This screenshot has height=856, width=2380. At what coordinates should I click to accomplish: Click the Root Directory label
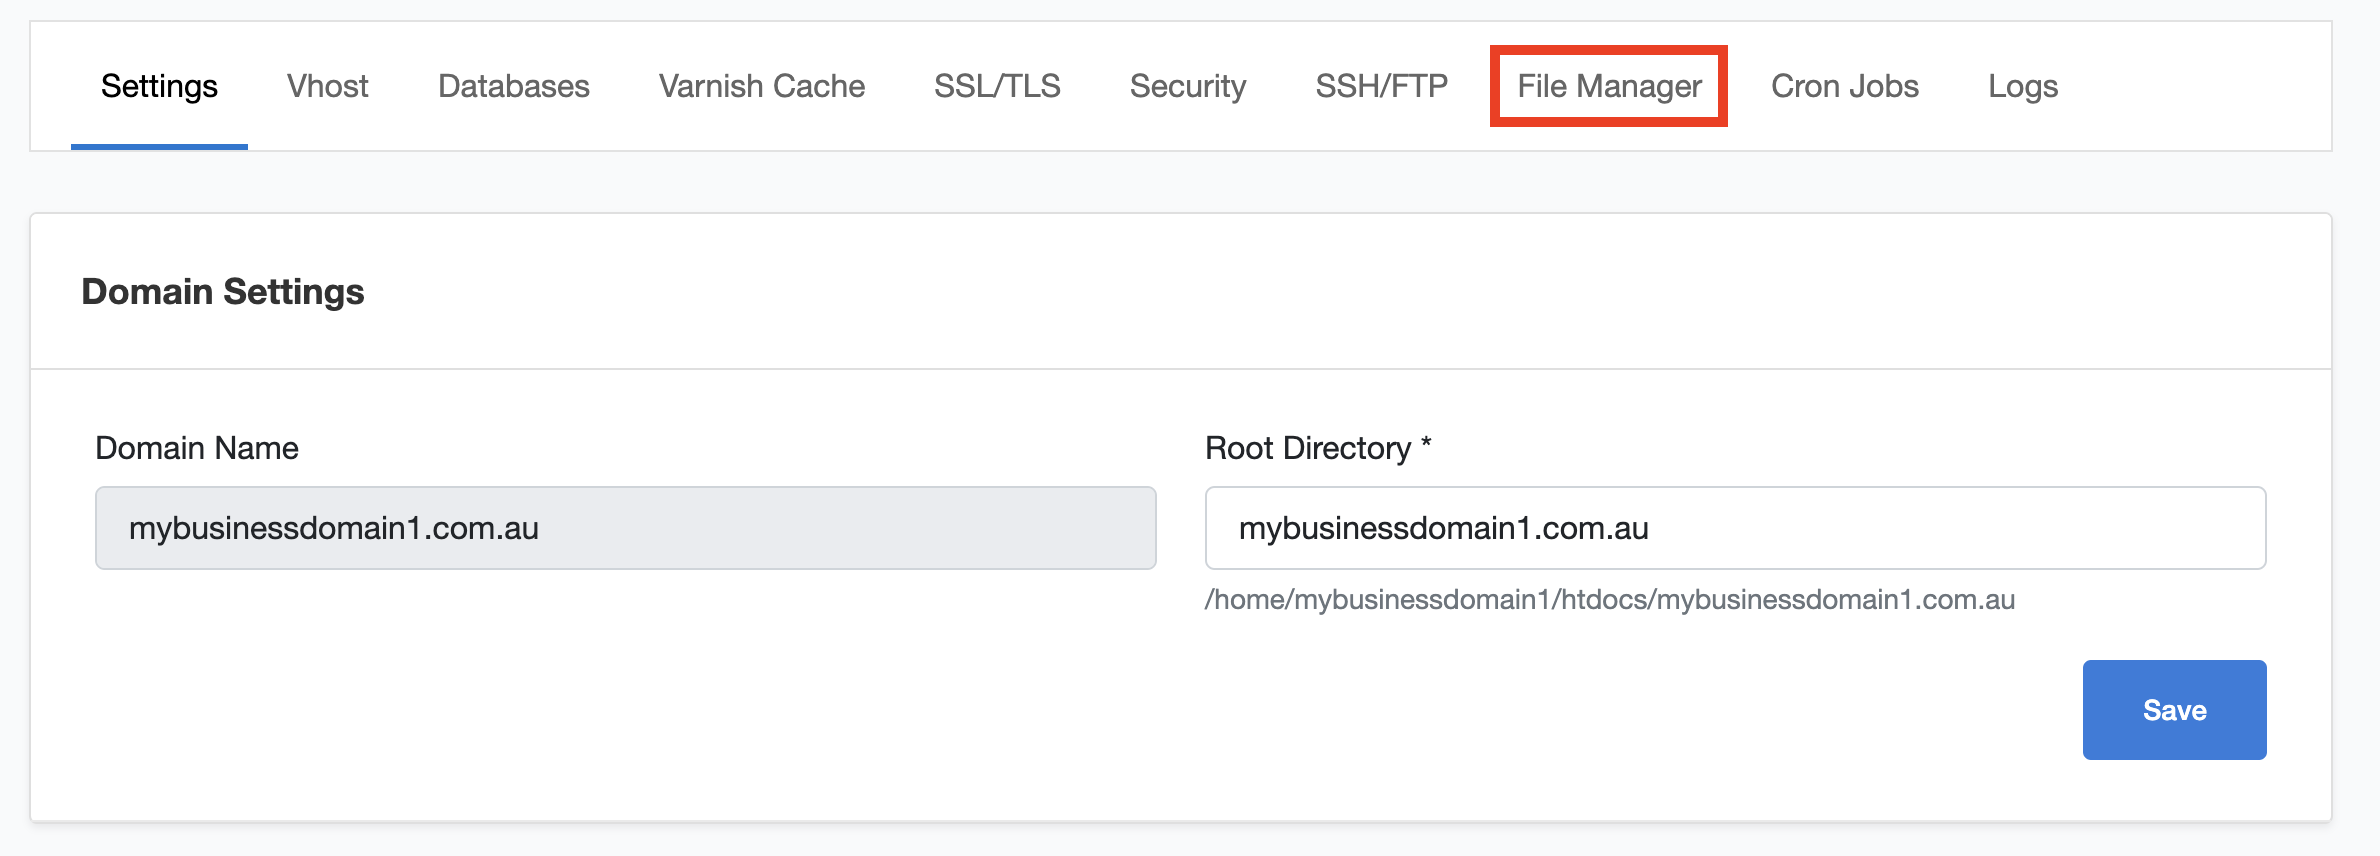pos(1306,448)
